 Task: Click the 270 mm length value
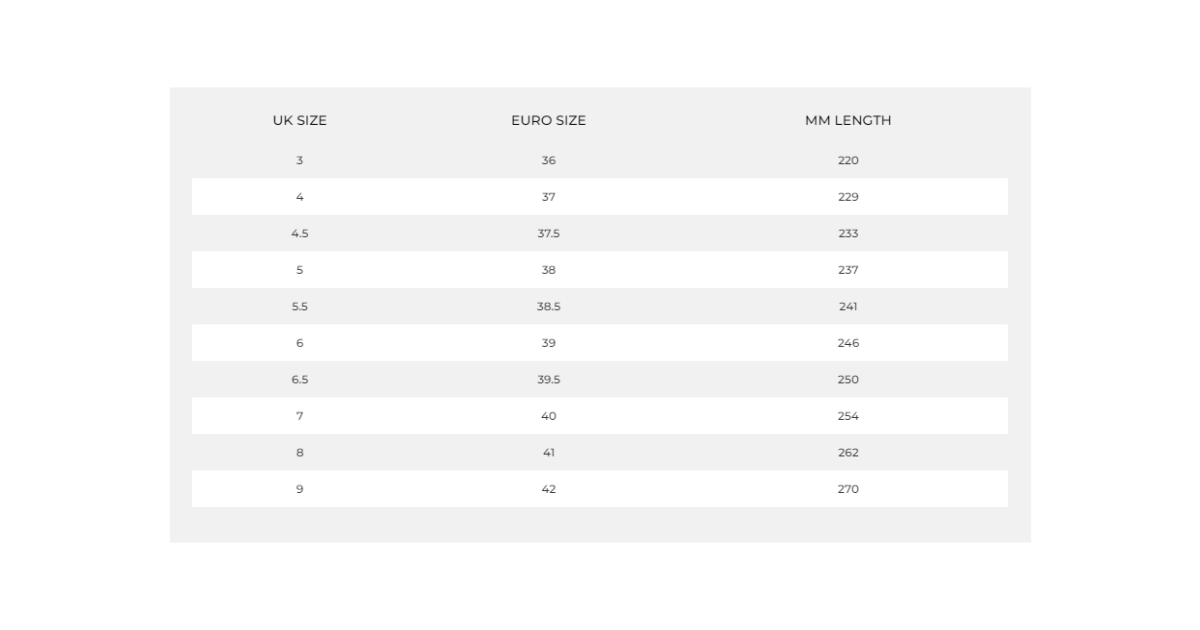click(x=848, y=489)
